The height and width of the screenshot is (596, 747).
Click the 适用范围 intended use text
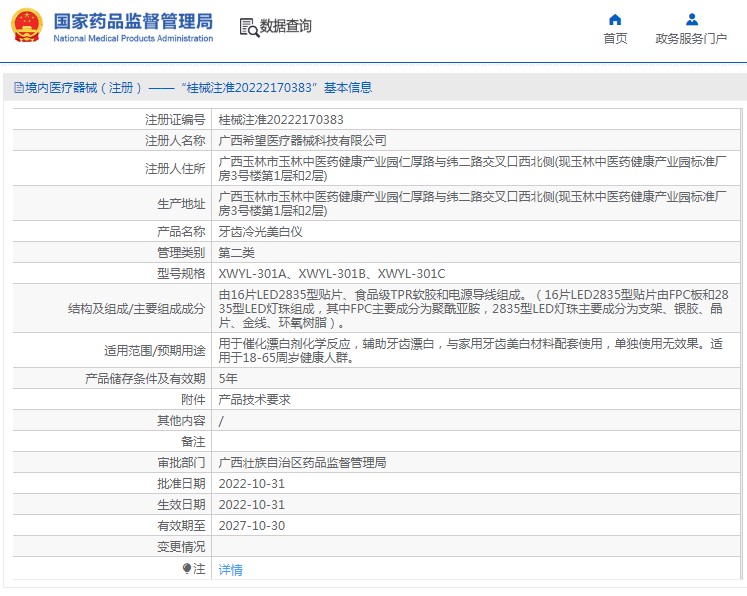tap(471, 350)
